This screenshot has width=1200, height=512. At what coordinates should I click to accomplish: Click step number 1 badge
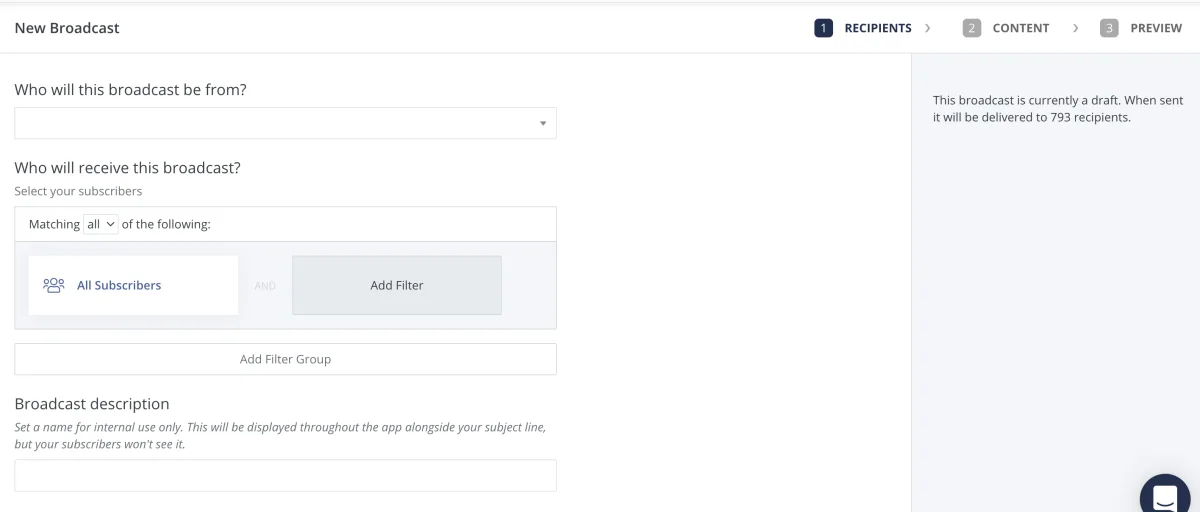(x=824, y=28)
